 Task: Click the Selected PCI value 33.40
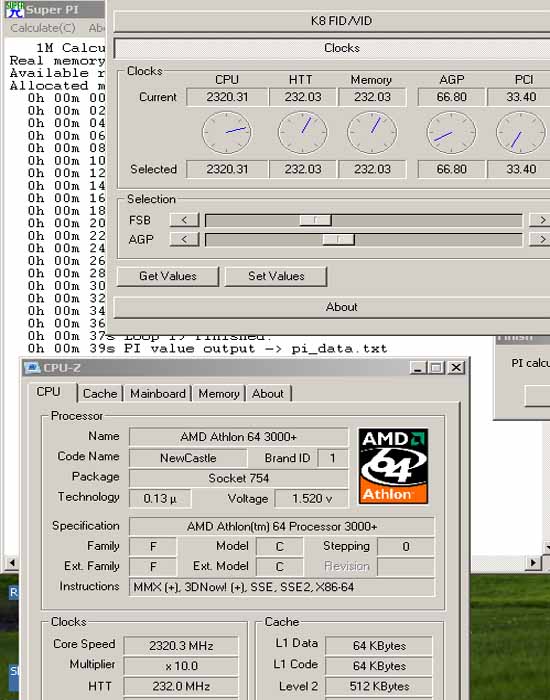coord(519,169)
